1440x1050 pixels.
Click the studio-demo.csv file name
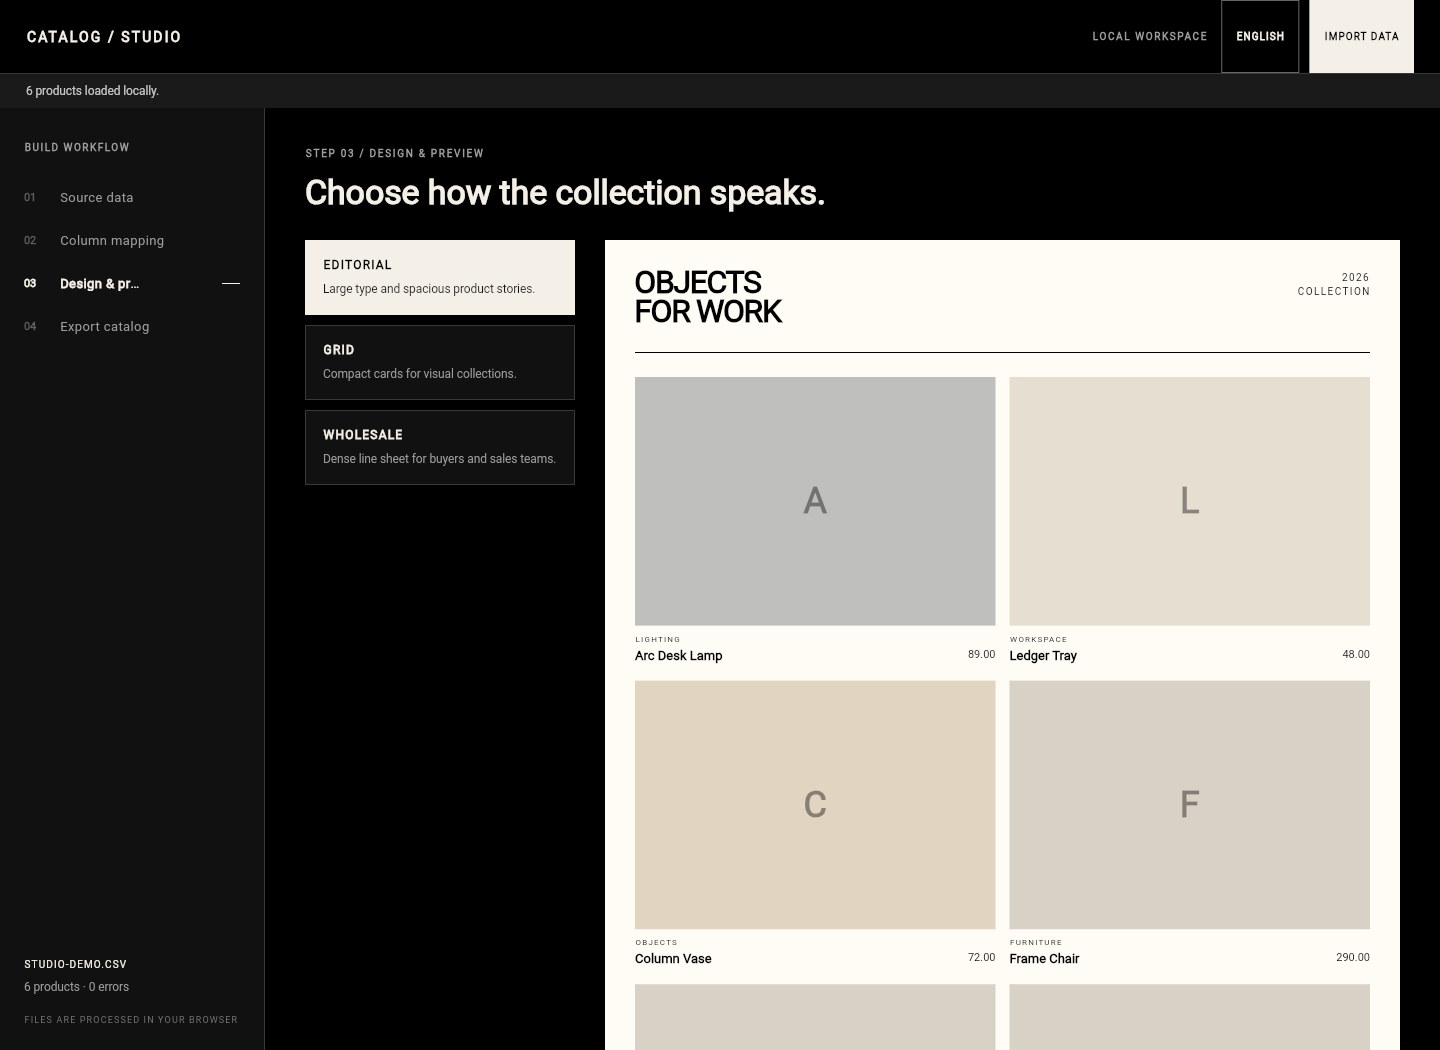coord(76,965)
